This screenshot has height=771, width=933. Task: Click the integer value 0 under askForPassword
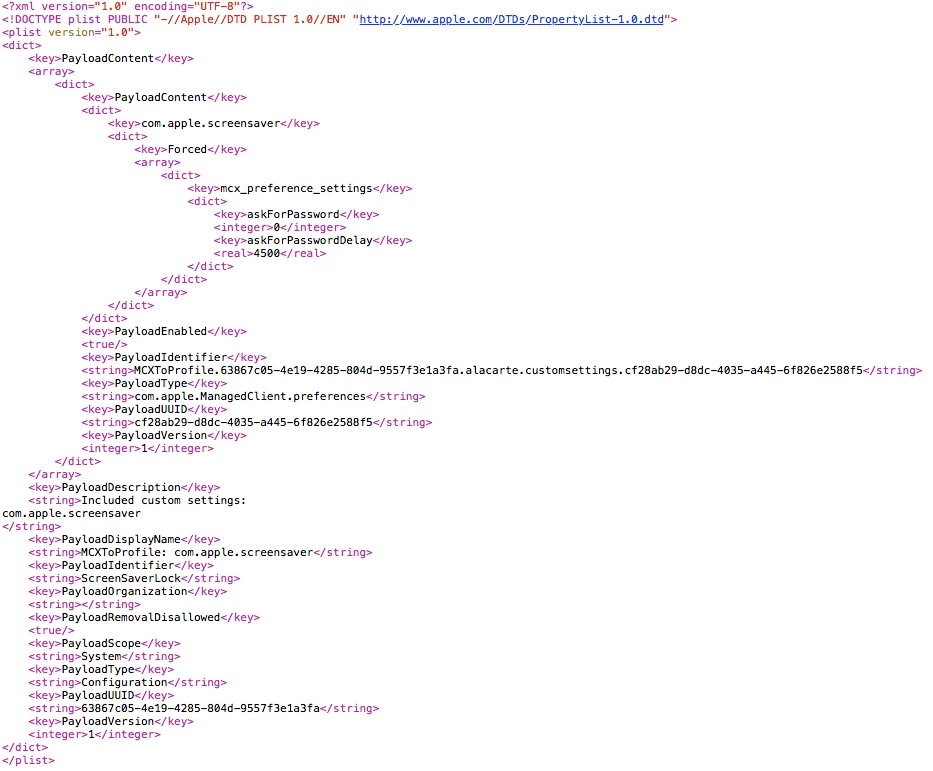coord(277,227)
